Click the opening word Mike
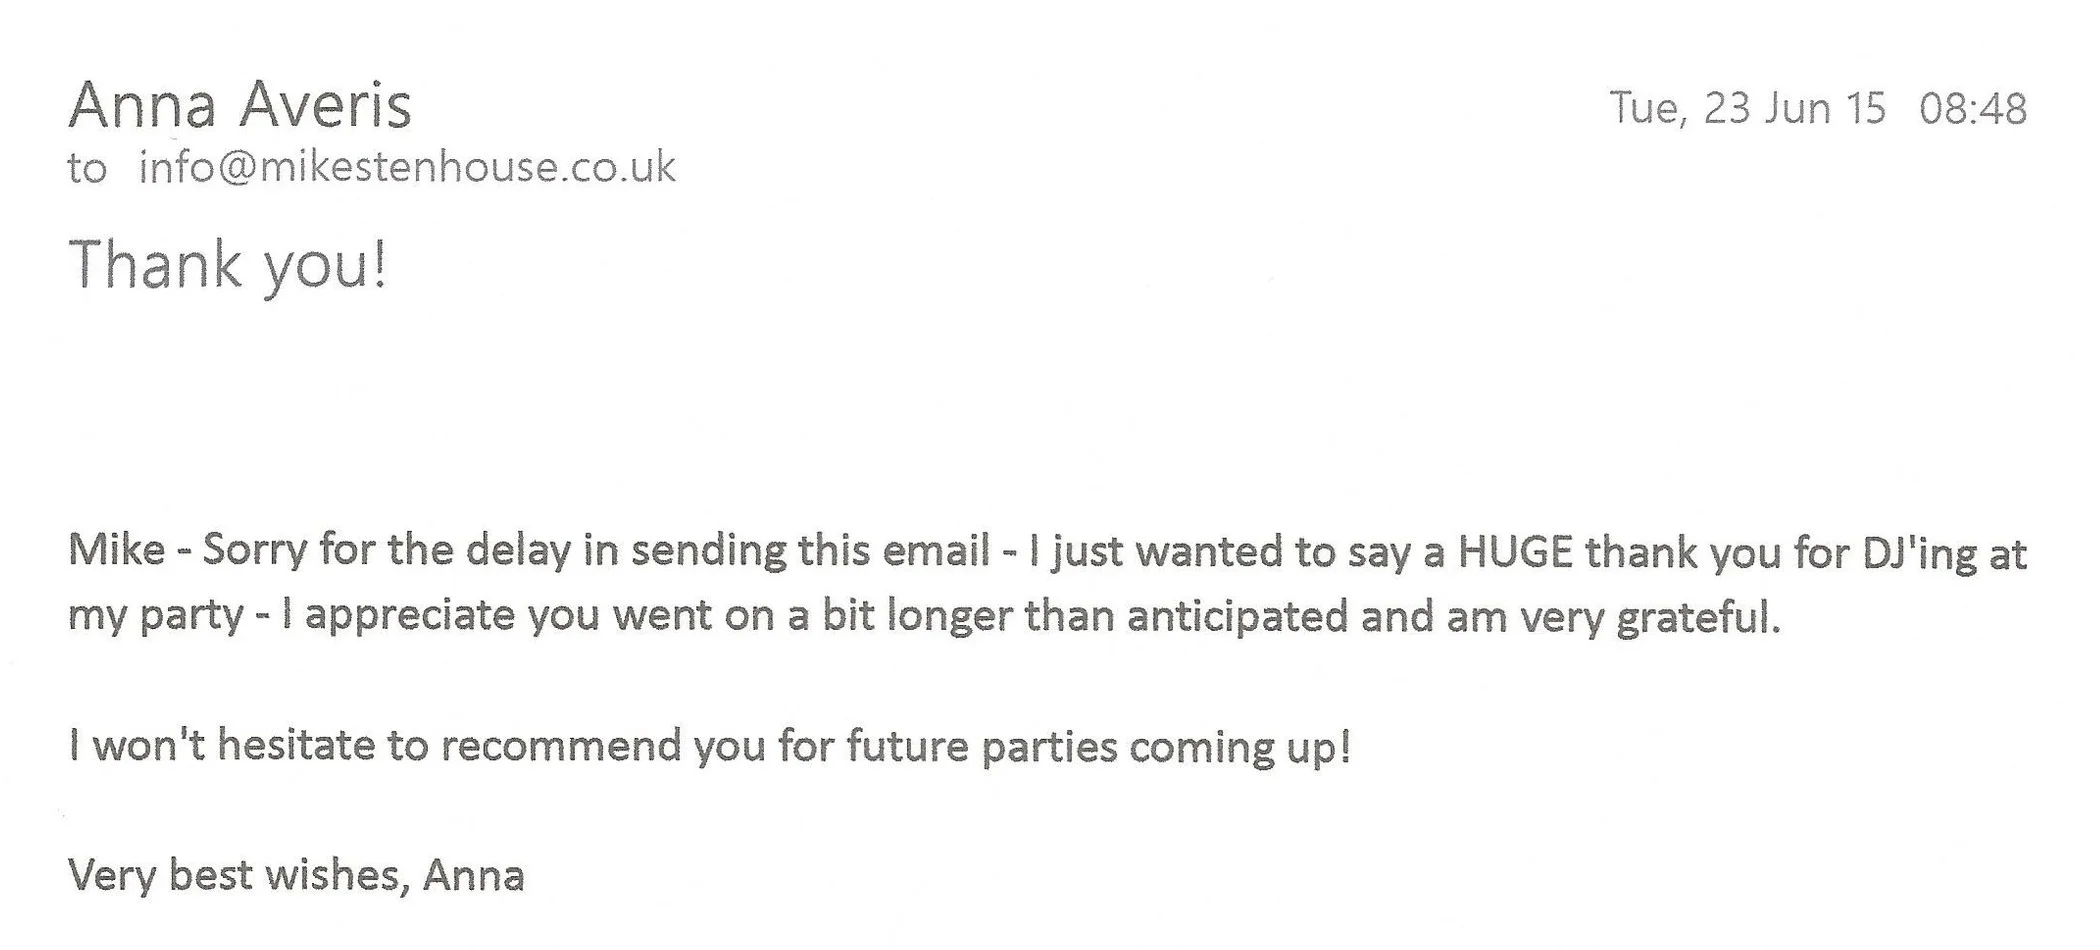Screen dimensions: 2100x950 116,550
